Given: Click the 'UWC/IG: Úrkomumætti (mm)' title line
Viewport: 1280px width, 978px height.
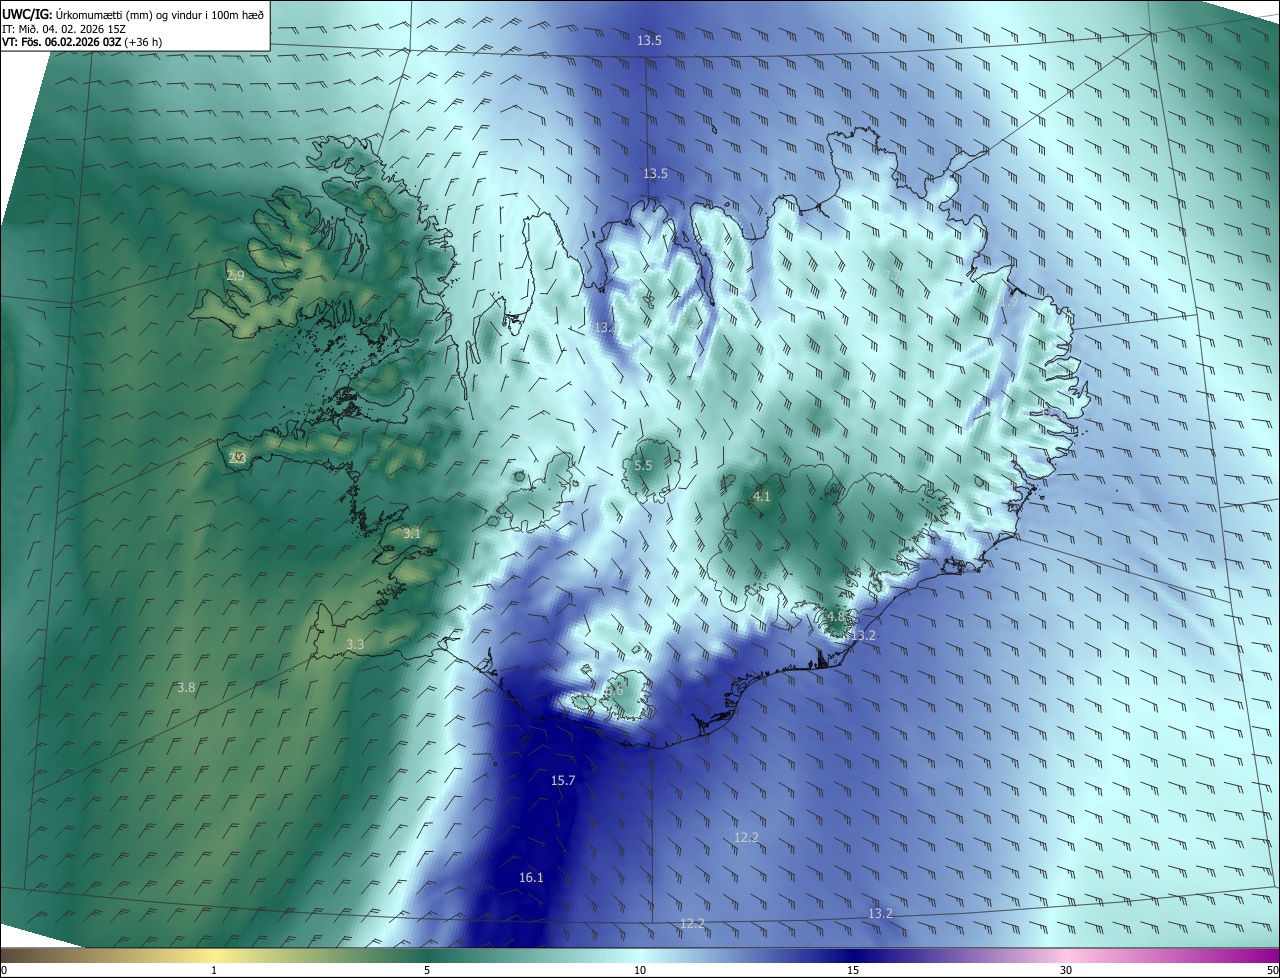Looking at the screenshot, I should pyautogui.click(x=134, y=14).
